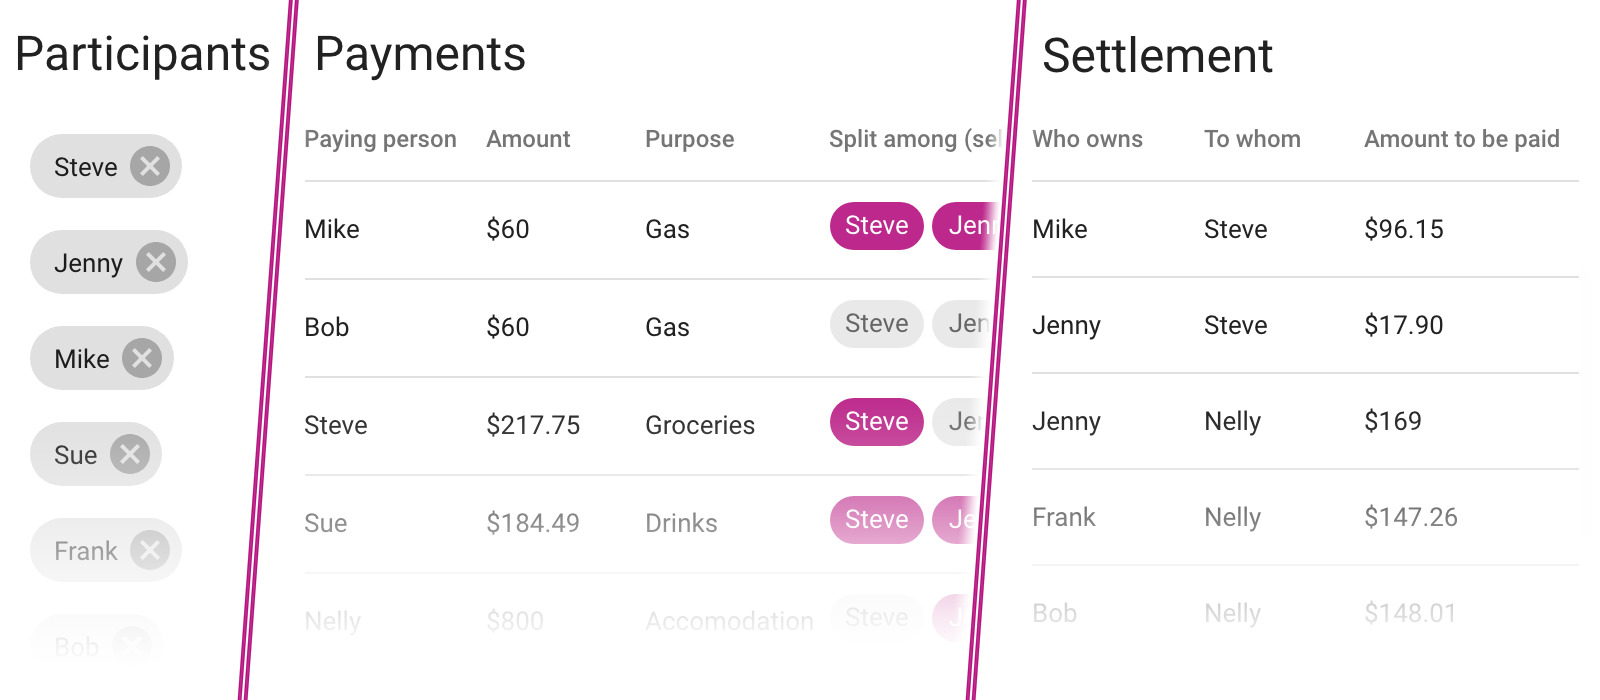
Task: Toggle Steve chip in Groceries row
Action: (x=876, y=422)
